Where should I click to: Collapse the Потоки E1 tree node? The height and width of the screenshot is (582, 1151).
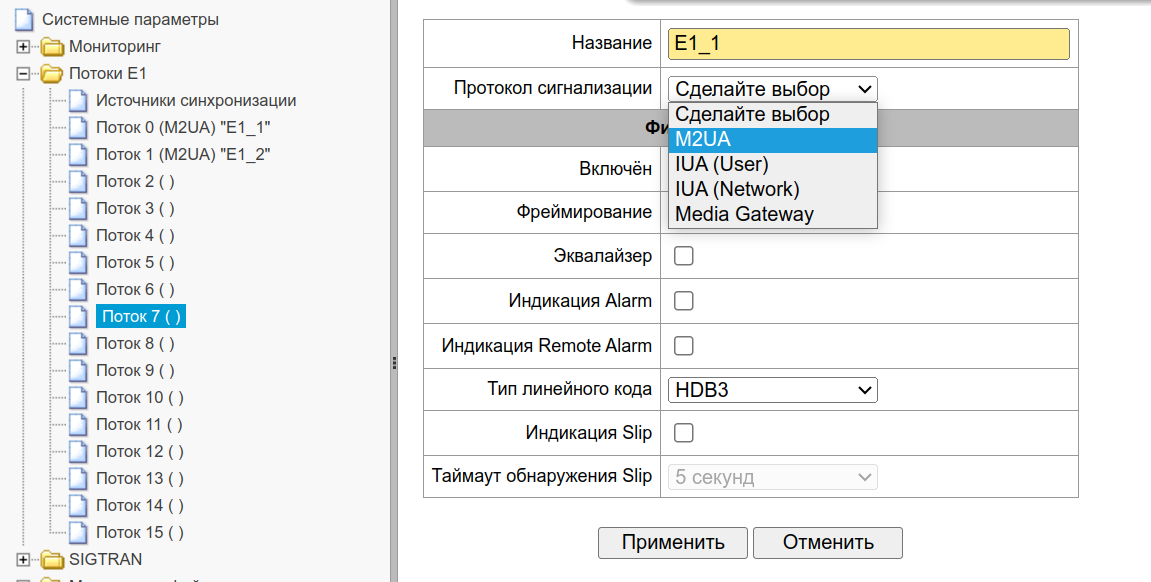click(x=24, y=74)
